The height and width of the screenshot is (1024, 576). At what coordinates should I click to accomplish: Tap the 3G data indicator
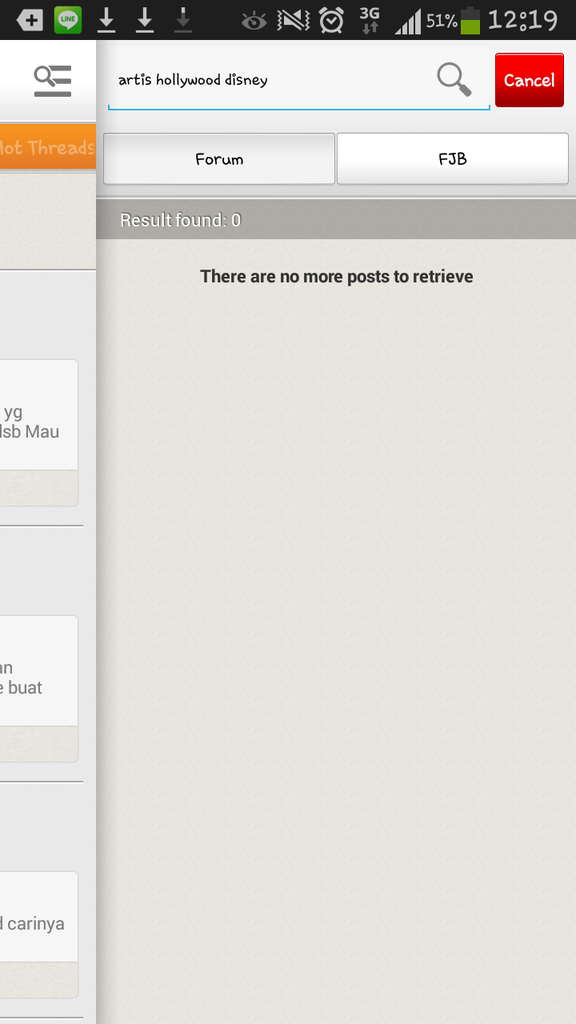tap(370, 20)
